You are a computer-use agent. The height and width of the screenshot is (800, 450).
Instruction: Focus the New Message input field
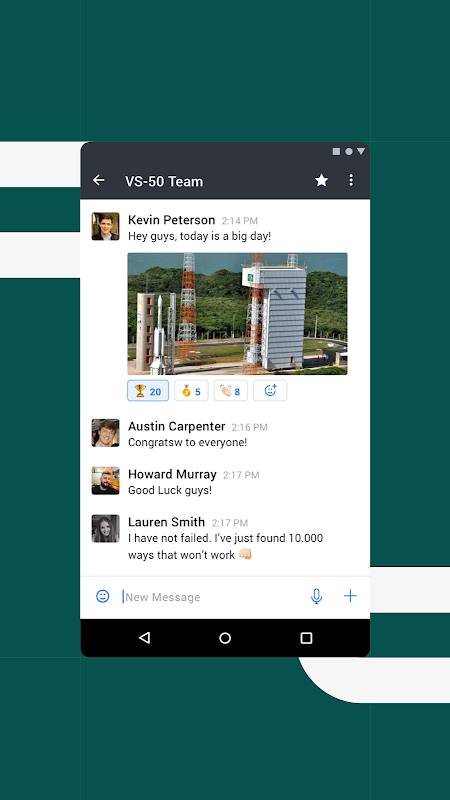coord(212,597)
